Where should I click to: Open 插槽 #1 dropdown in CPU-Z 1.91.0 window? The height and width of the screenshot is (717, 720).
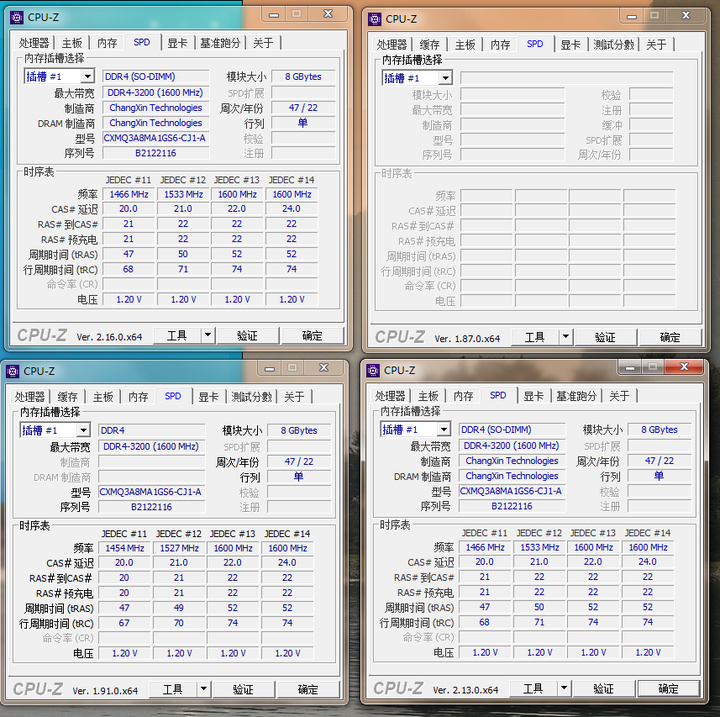coord(83,430)
